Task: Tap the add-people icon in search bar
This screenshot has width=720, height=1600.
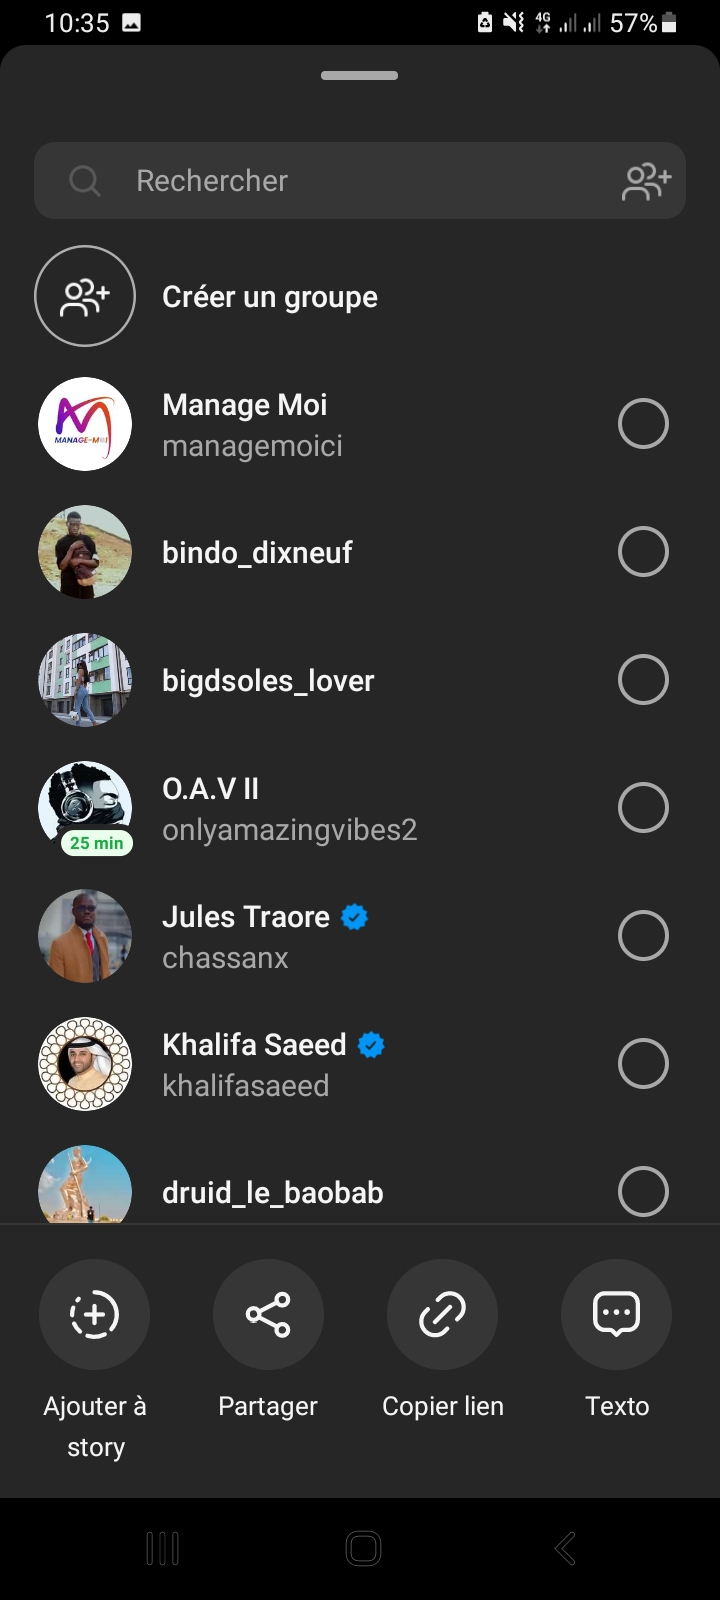Action: (x=646, y=181)
